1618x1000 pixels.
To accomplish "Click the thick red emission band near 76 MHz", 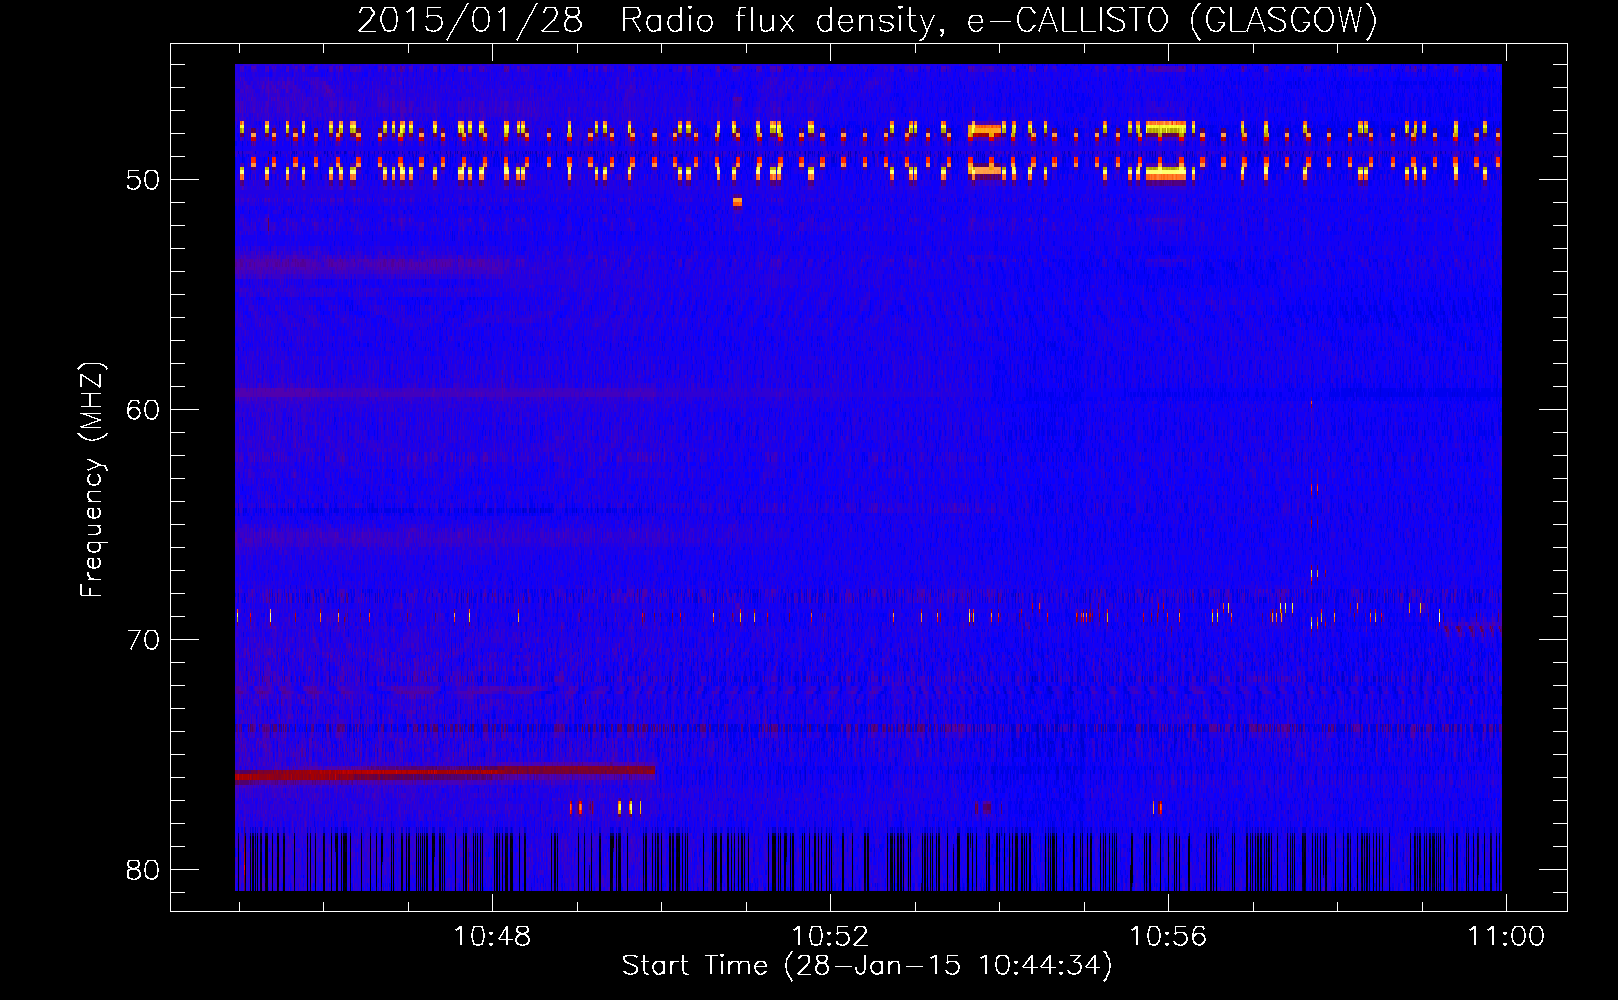I will point(445,772).
